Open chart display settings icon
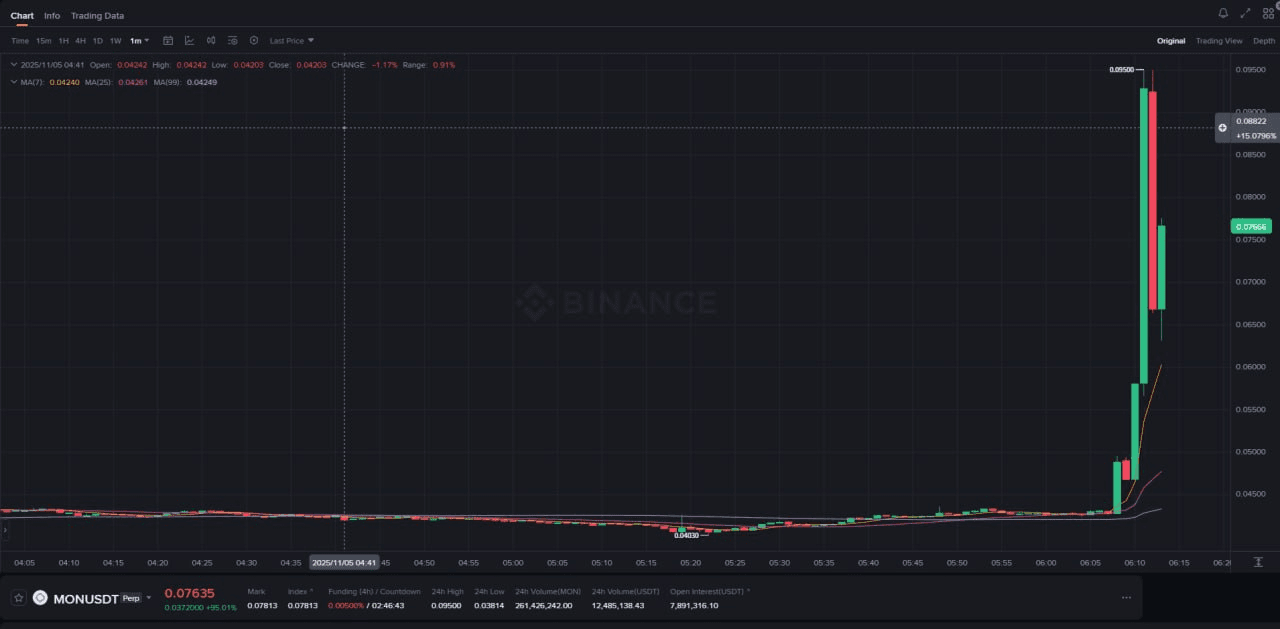1280x629 pixels. tap(232, 41)
